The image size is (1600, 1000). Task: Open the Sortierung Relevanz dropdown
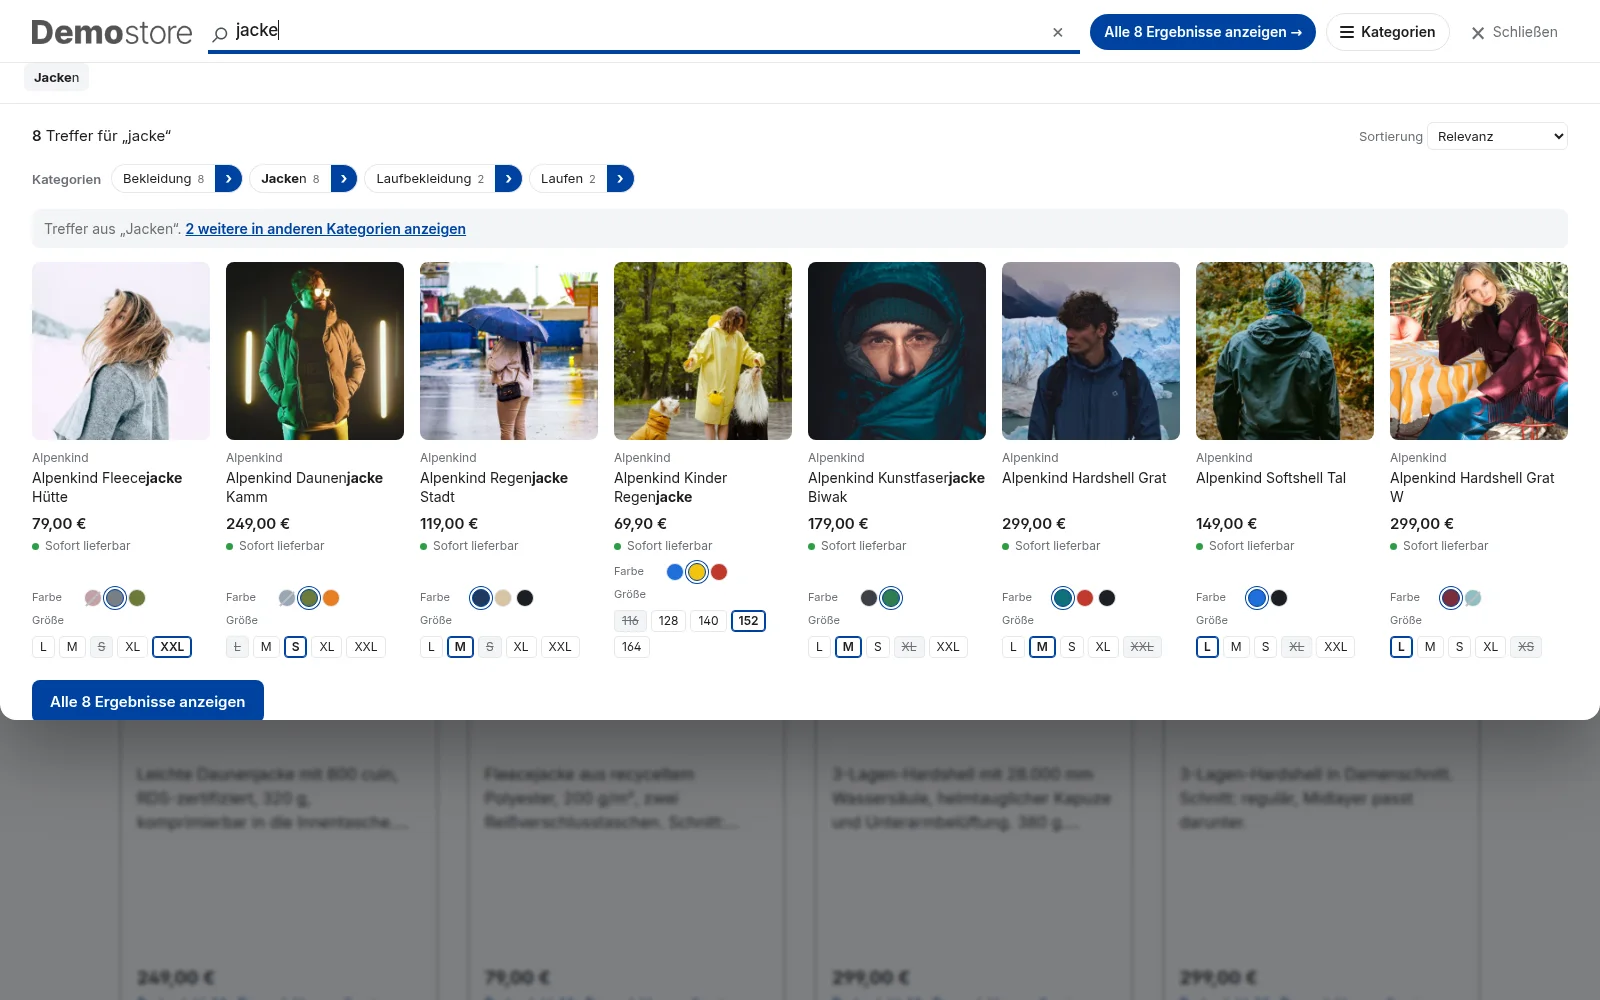[x=1497, y=136]
